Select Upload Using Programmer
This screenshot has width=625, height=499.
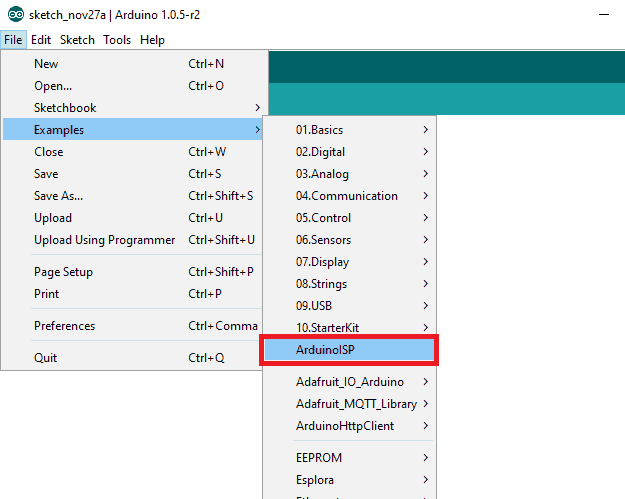(132, 240)
